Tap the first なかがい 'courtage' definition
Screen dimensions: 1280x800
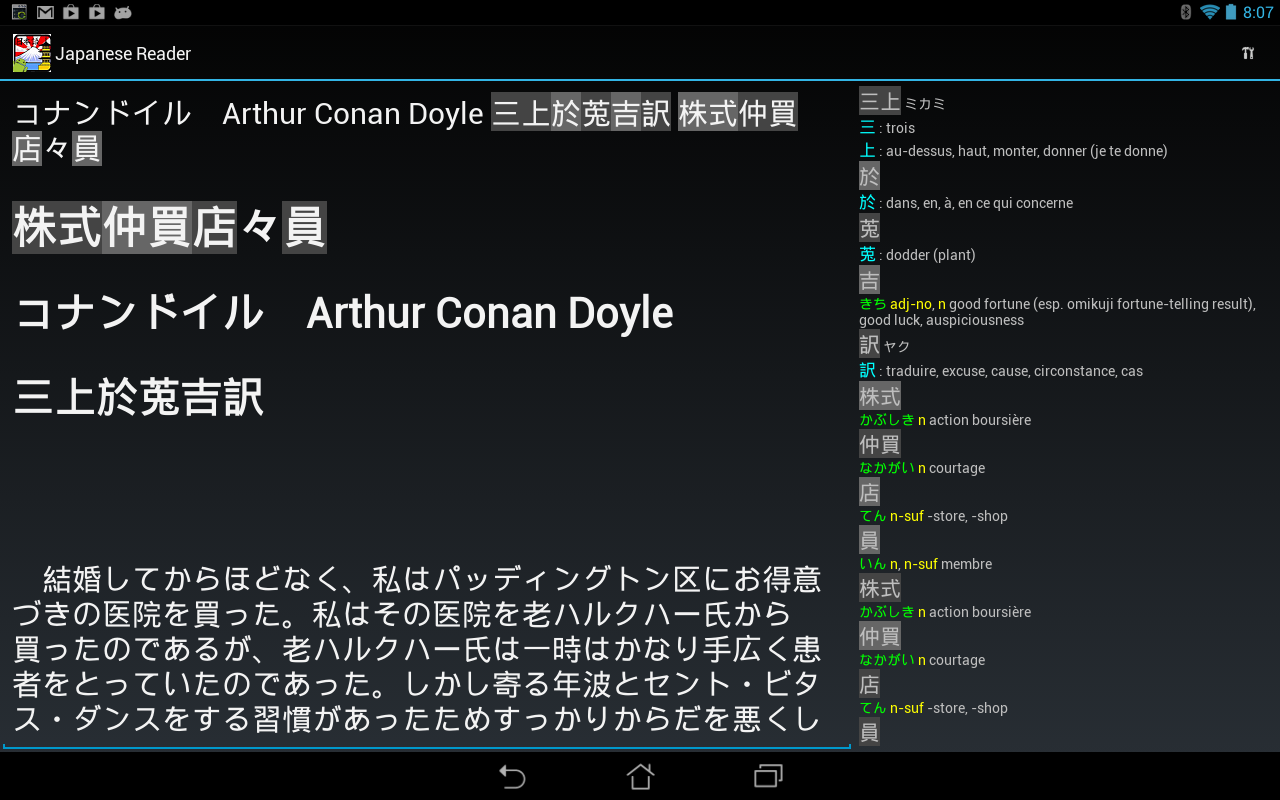[x=922, y=468]
